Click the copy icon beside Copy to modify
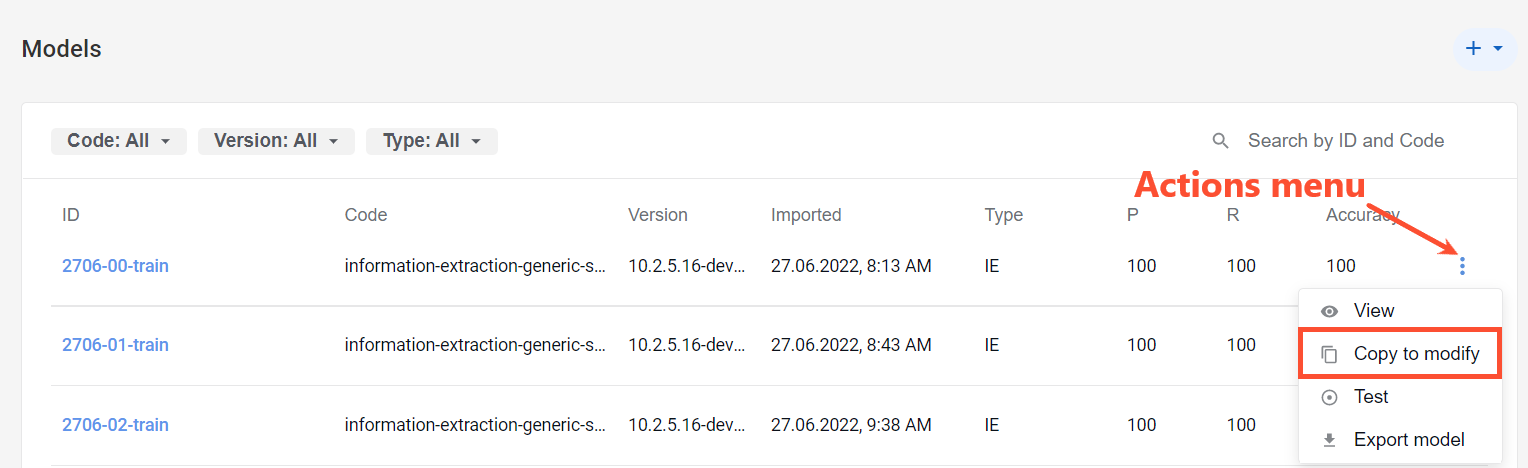This screenshot has width=1528, height=468. coord(1329,354)
